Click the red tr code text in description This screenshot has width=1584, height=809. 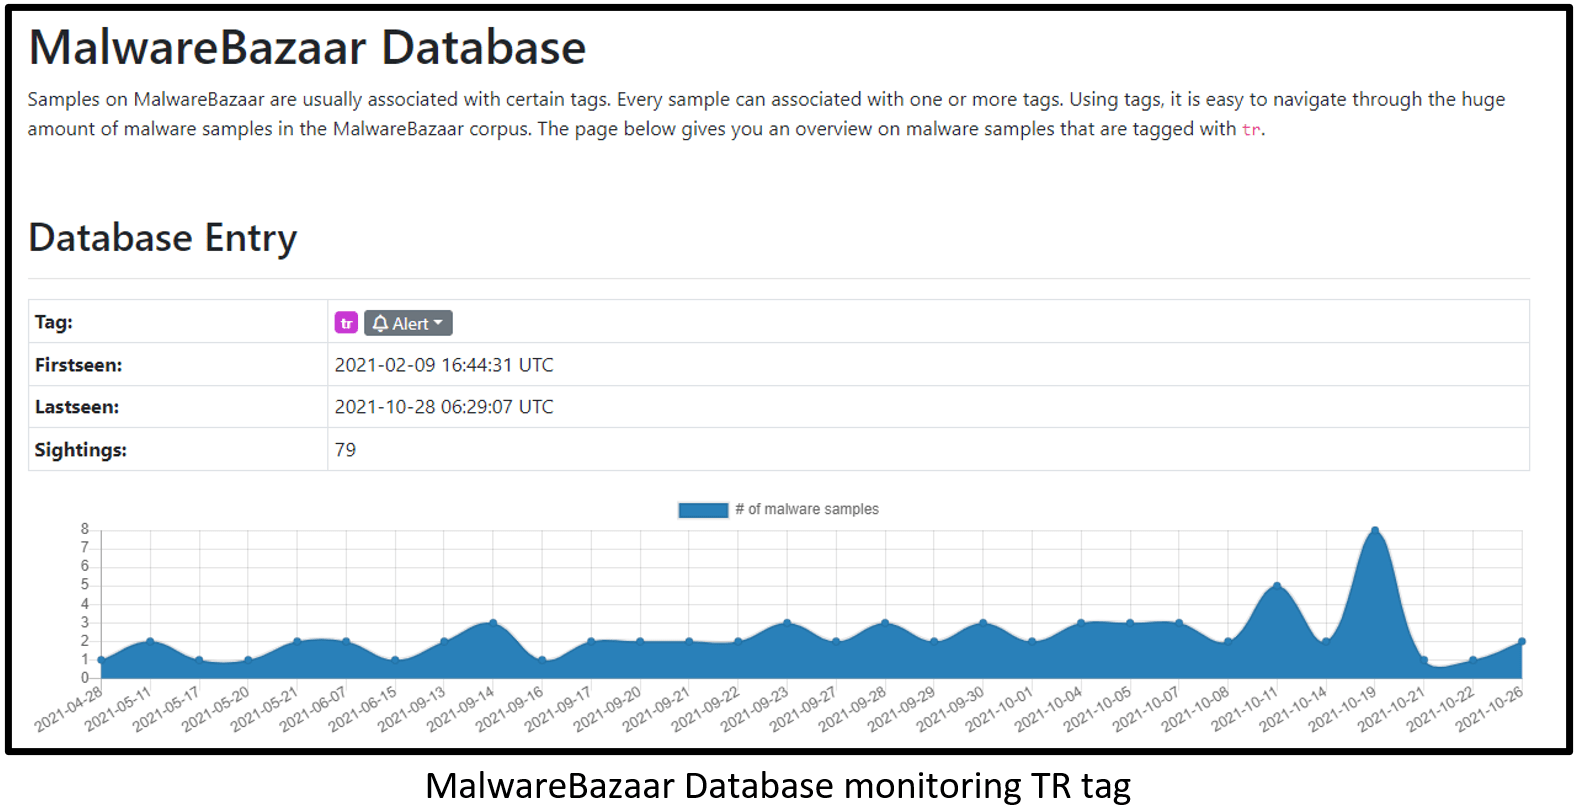[x=1251, y=129]
